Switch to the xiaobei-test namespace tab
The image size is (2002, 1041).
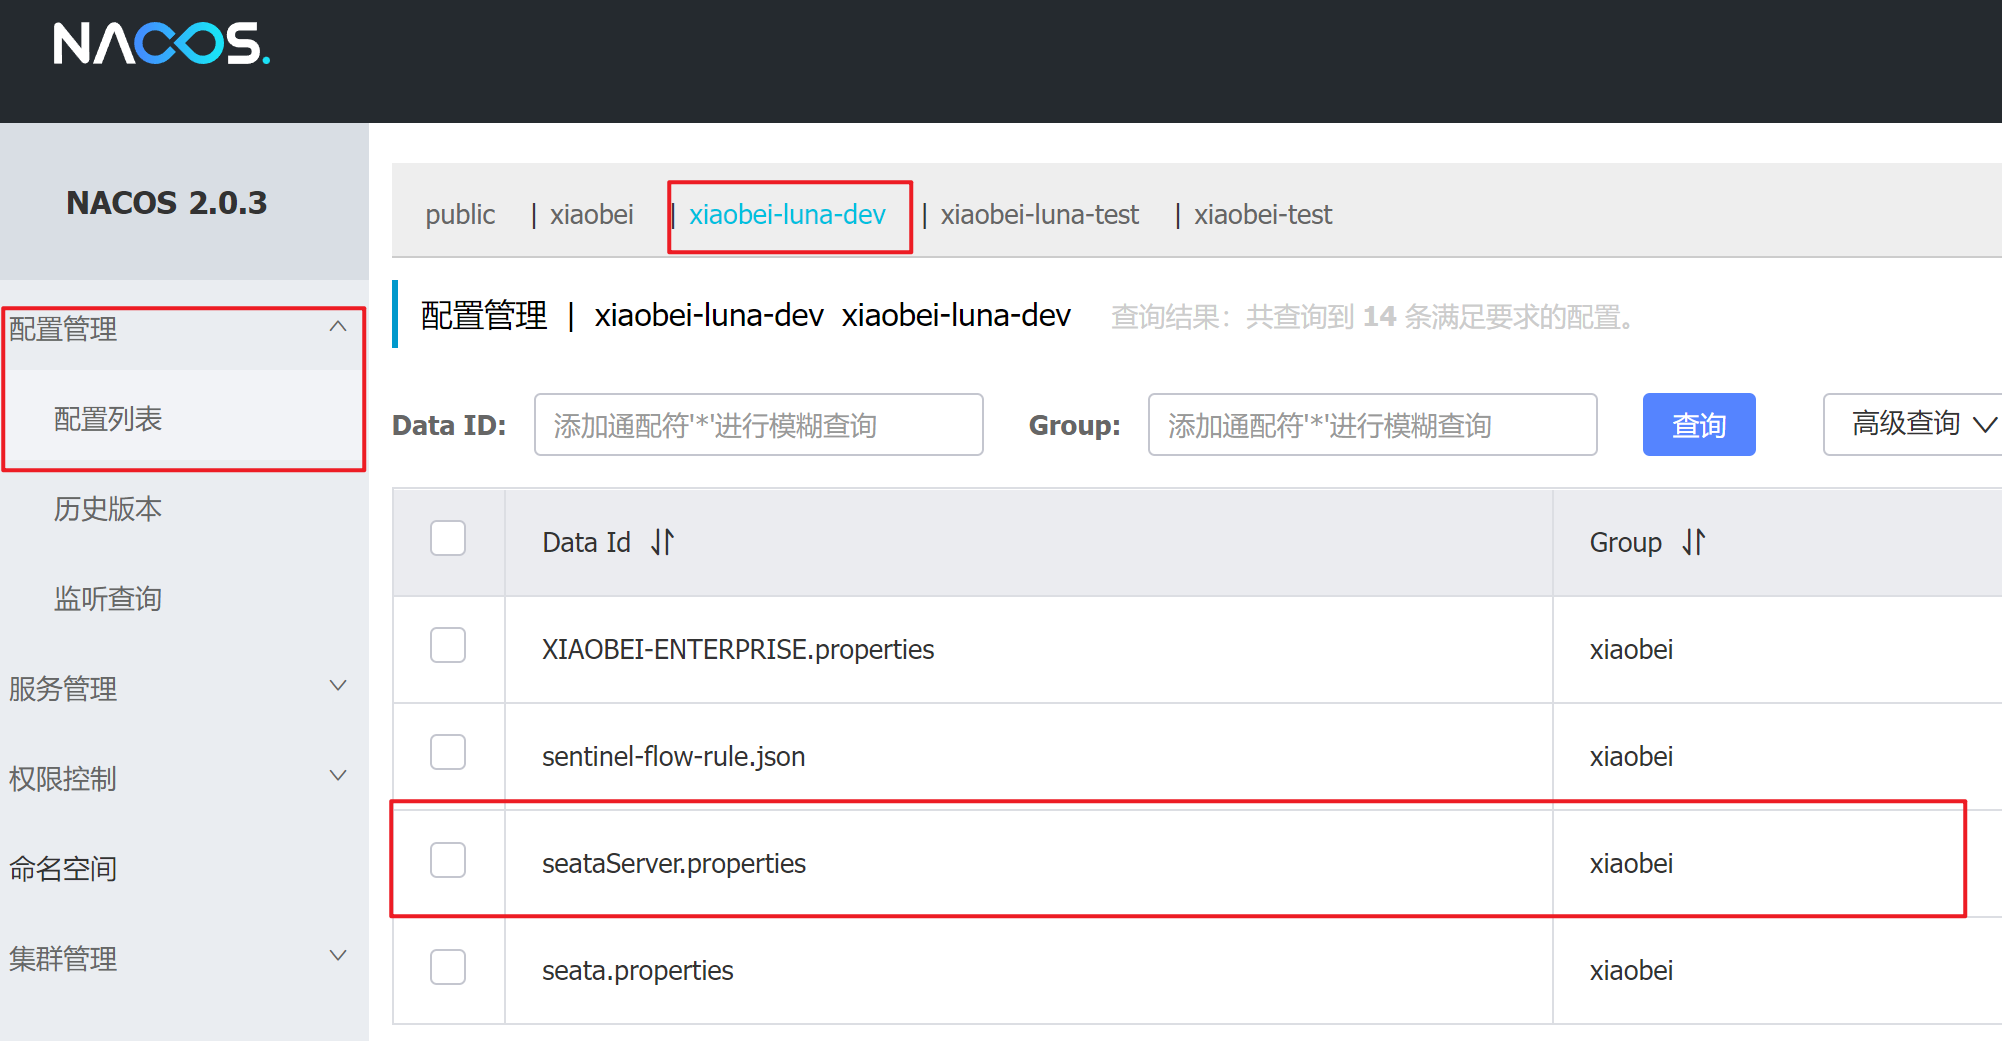[x=1263, y=215]
